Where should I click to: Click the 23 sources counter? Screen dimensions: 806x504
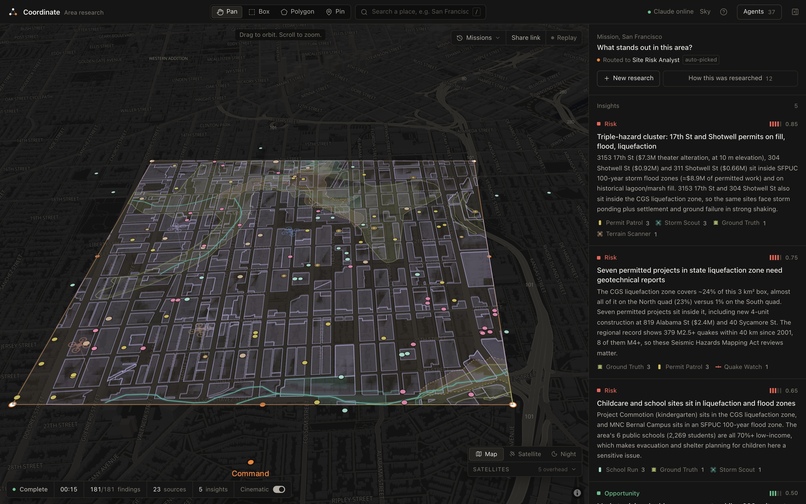[x=169, y=490]
